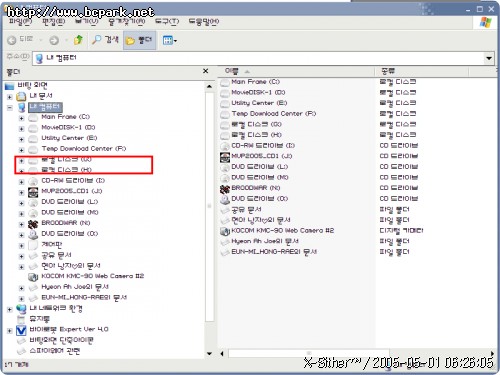
Task: Expand MovieDISK-1 (D:) tree node
Action: tap(21, 129)
